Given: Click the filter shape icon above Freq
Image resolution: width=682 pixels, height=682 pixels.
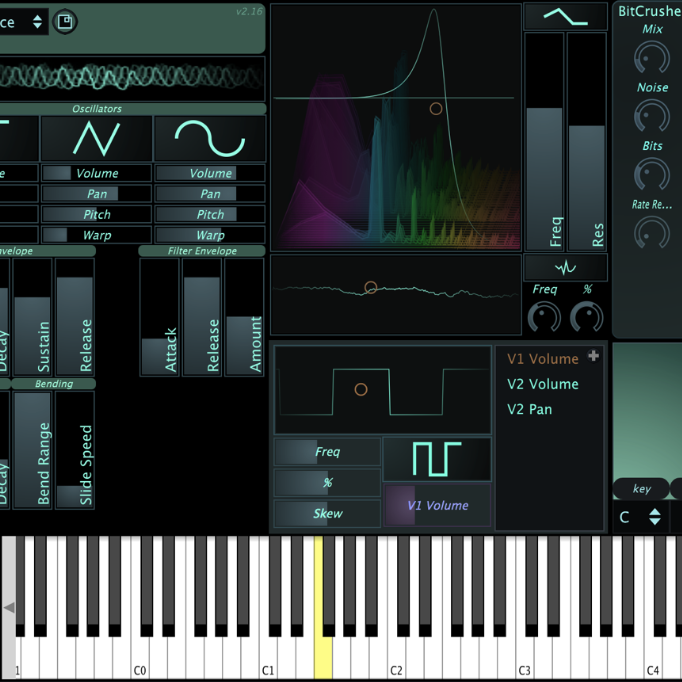Looking at the screenshot, I should pyautogui.click(x=565, y=16).
